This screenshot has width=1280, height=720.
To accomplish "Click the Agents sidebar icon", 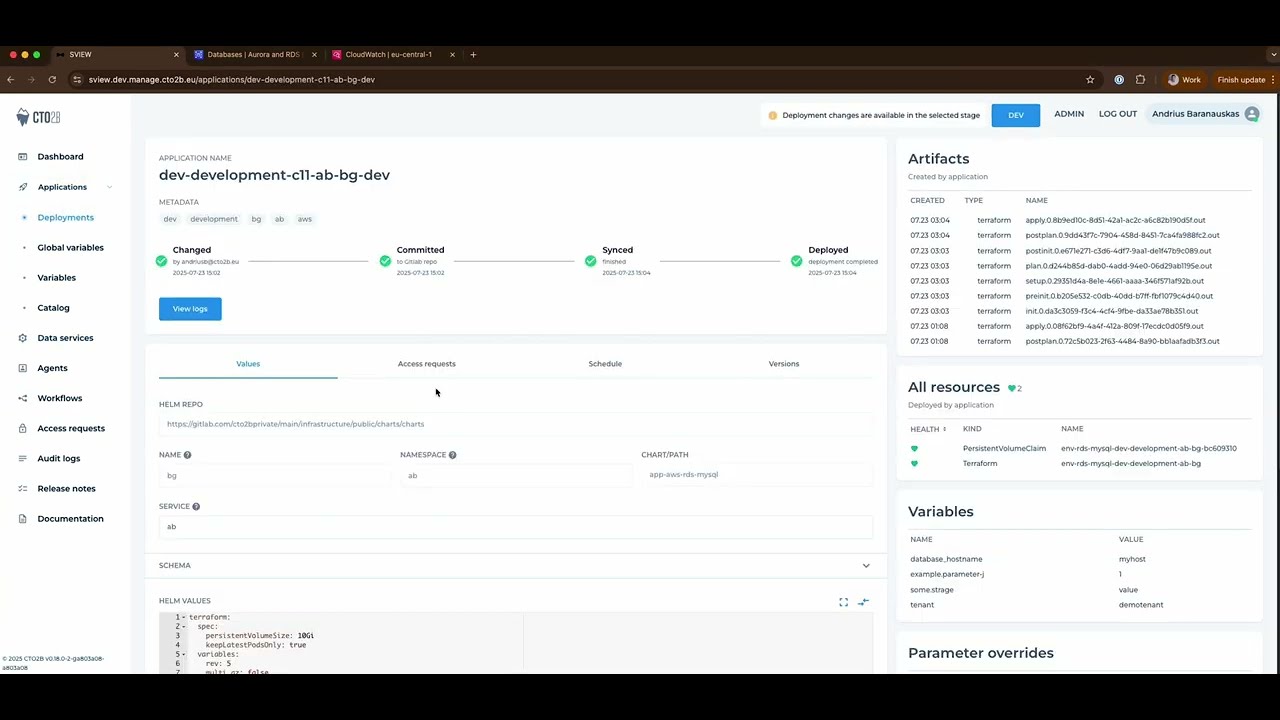I will 22,368.
